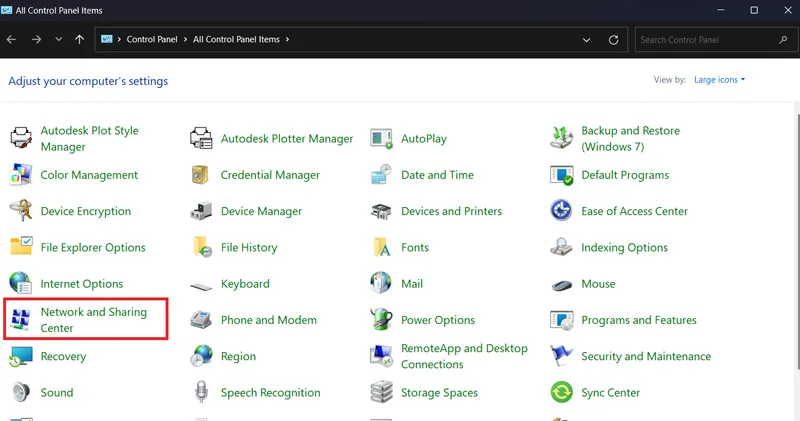This screenshot has width=800, height=421.
Task: Click the vertical scrollbar on the right
Action: point(797,240)
